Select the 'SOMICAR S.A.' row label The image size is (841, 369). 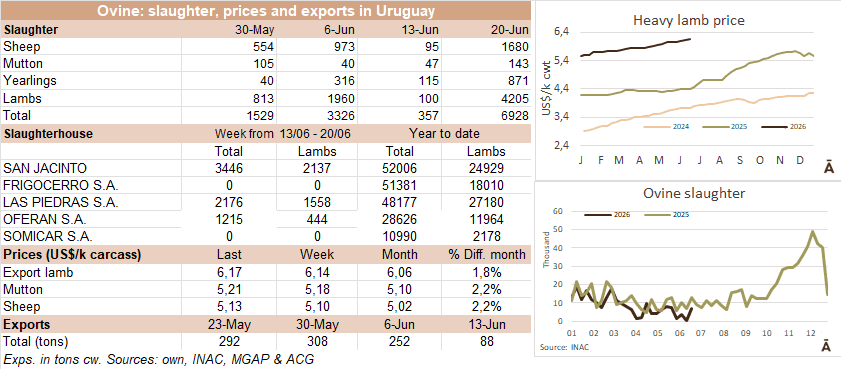(x=47, y=236)
